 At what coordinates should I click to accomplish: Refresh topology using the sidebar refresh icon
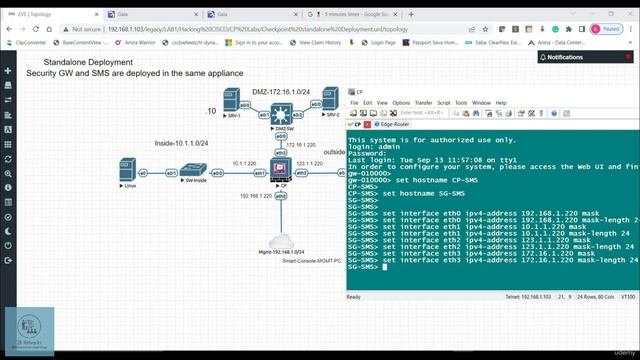click(8, 159)
